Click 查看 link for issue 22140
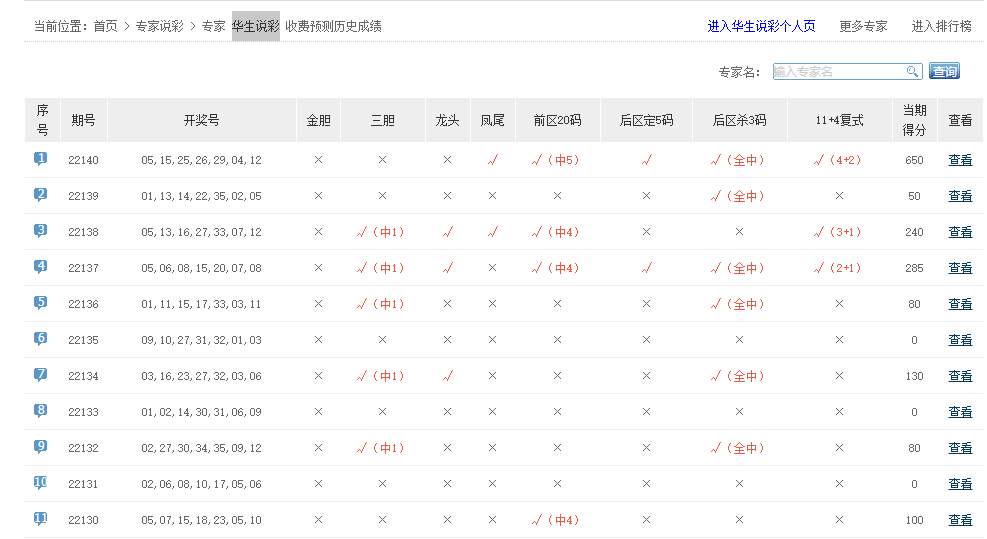 tap(960, 160)
